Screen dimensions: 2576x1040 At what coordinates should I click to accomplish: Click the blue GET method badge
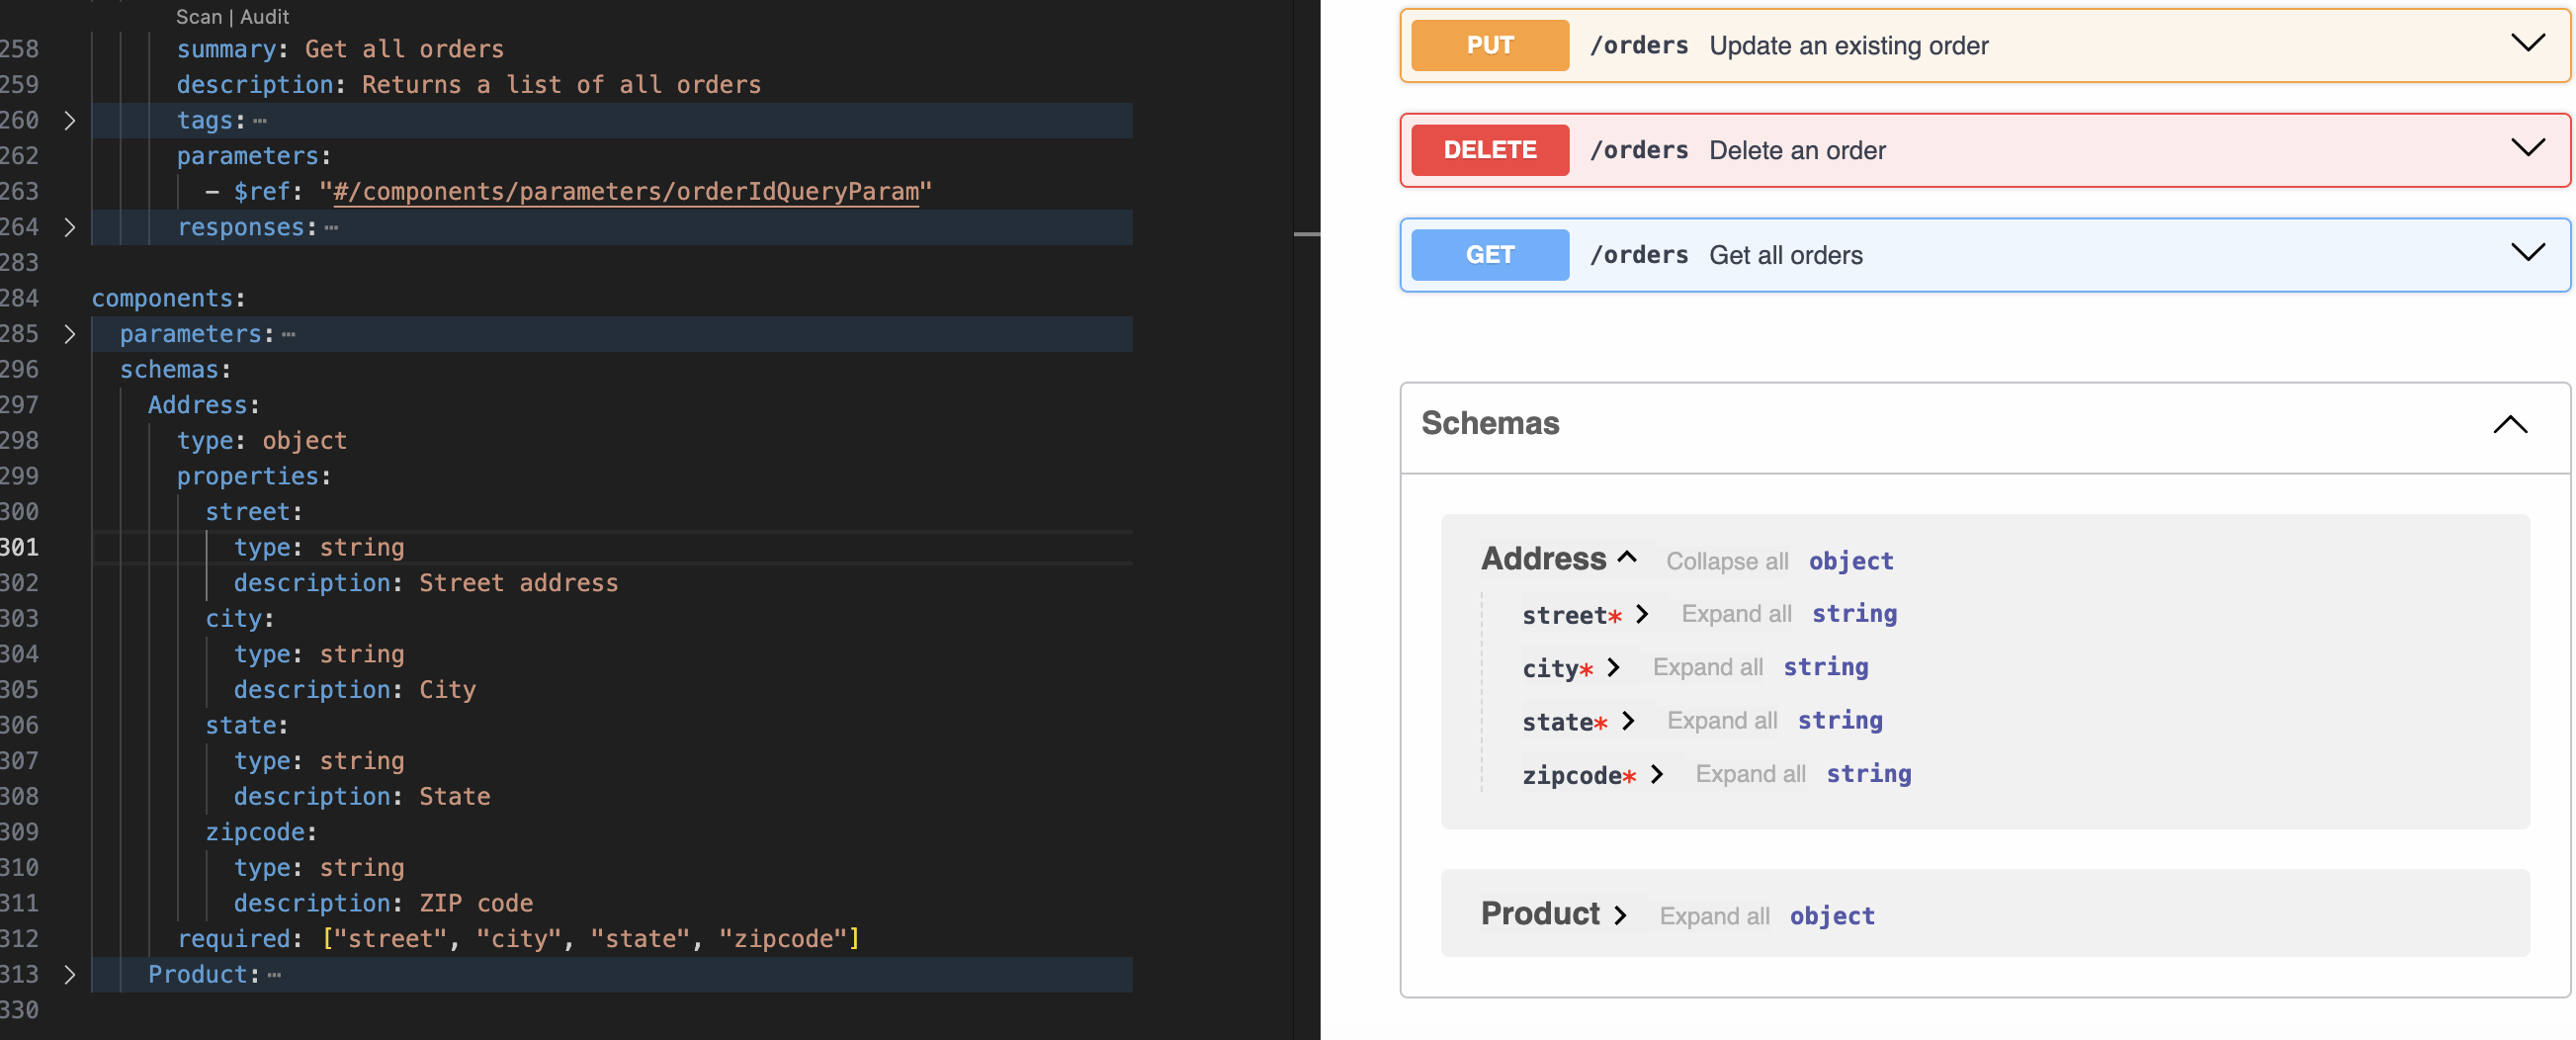[x=1490, y=255]
